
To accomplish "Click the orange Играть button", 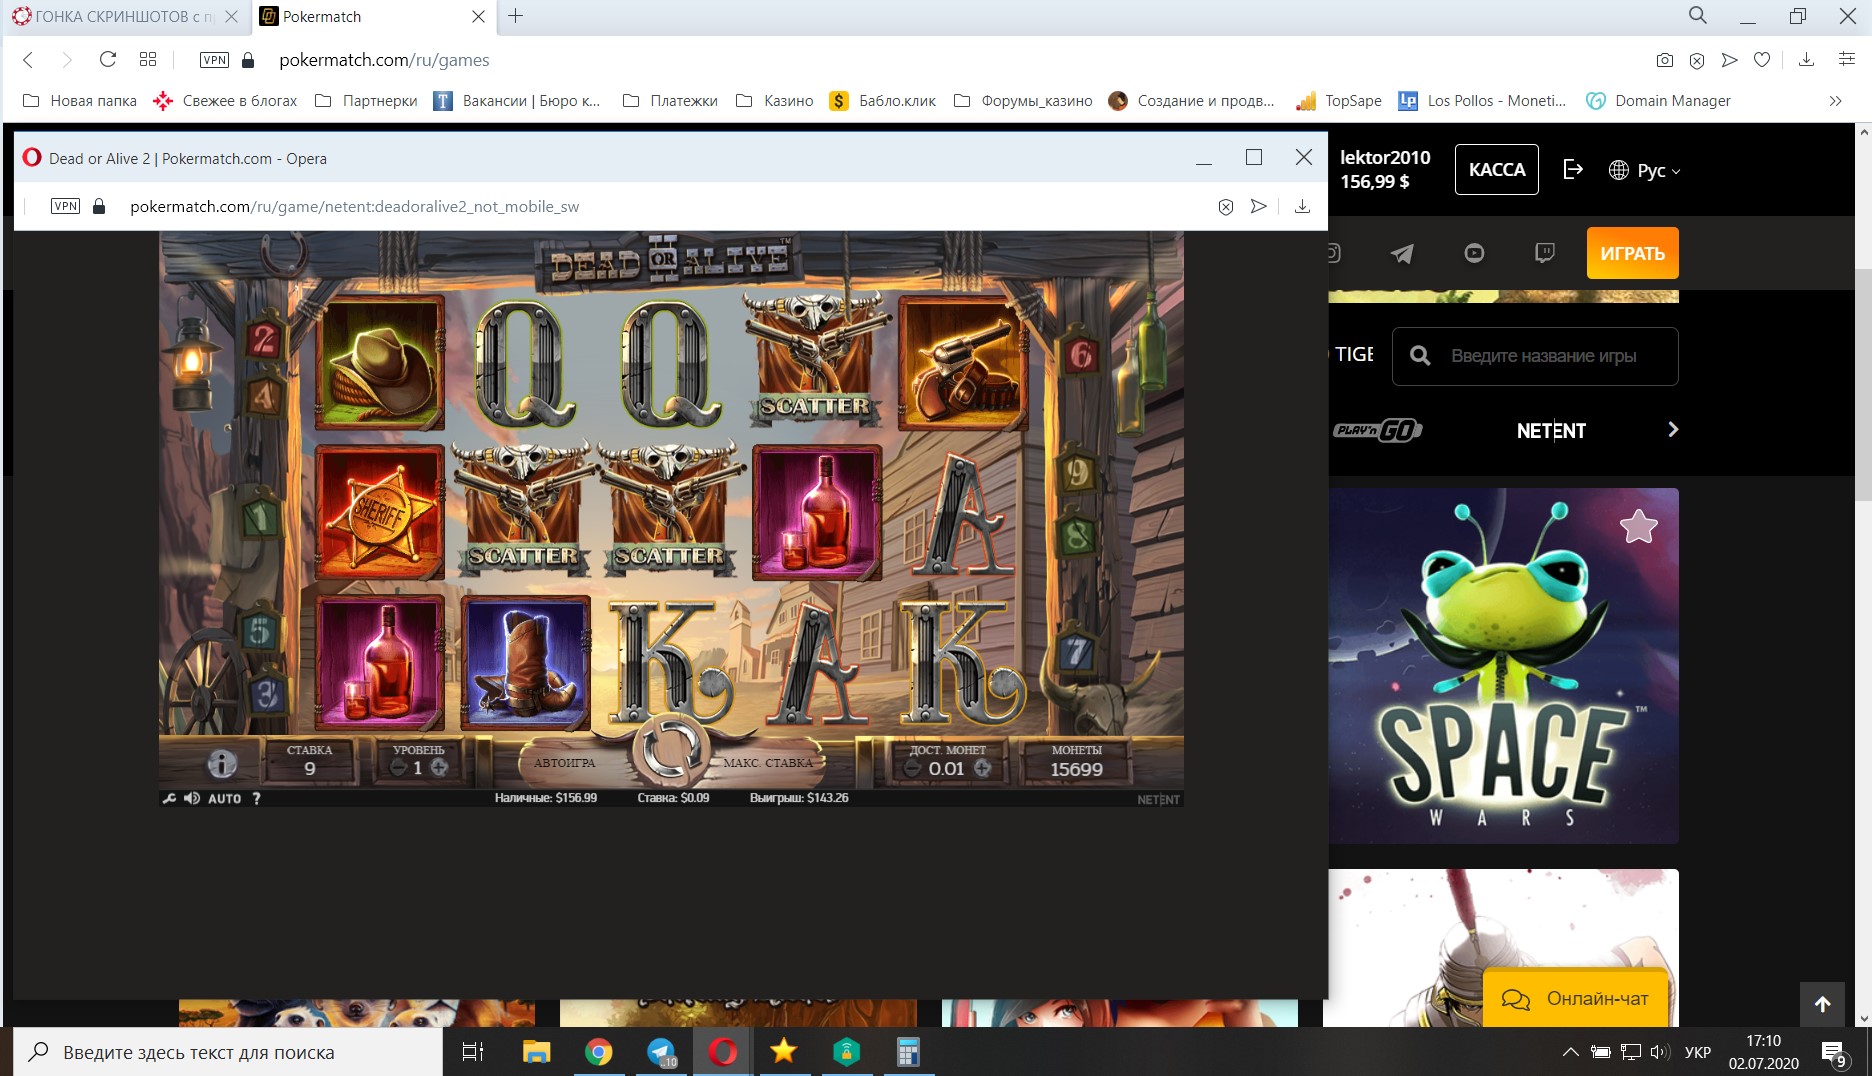I will (x=1632, y=253).
